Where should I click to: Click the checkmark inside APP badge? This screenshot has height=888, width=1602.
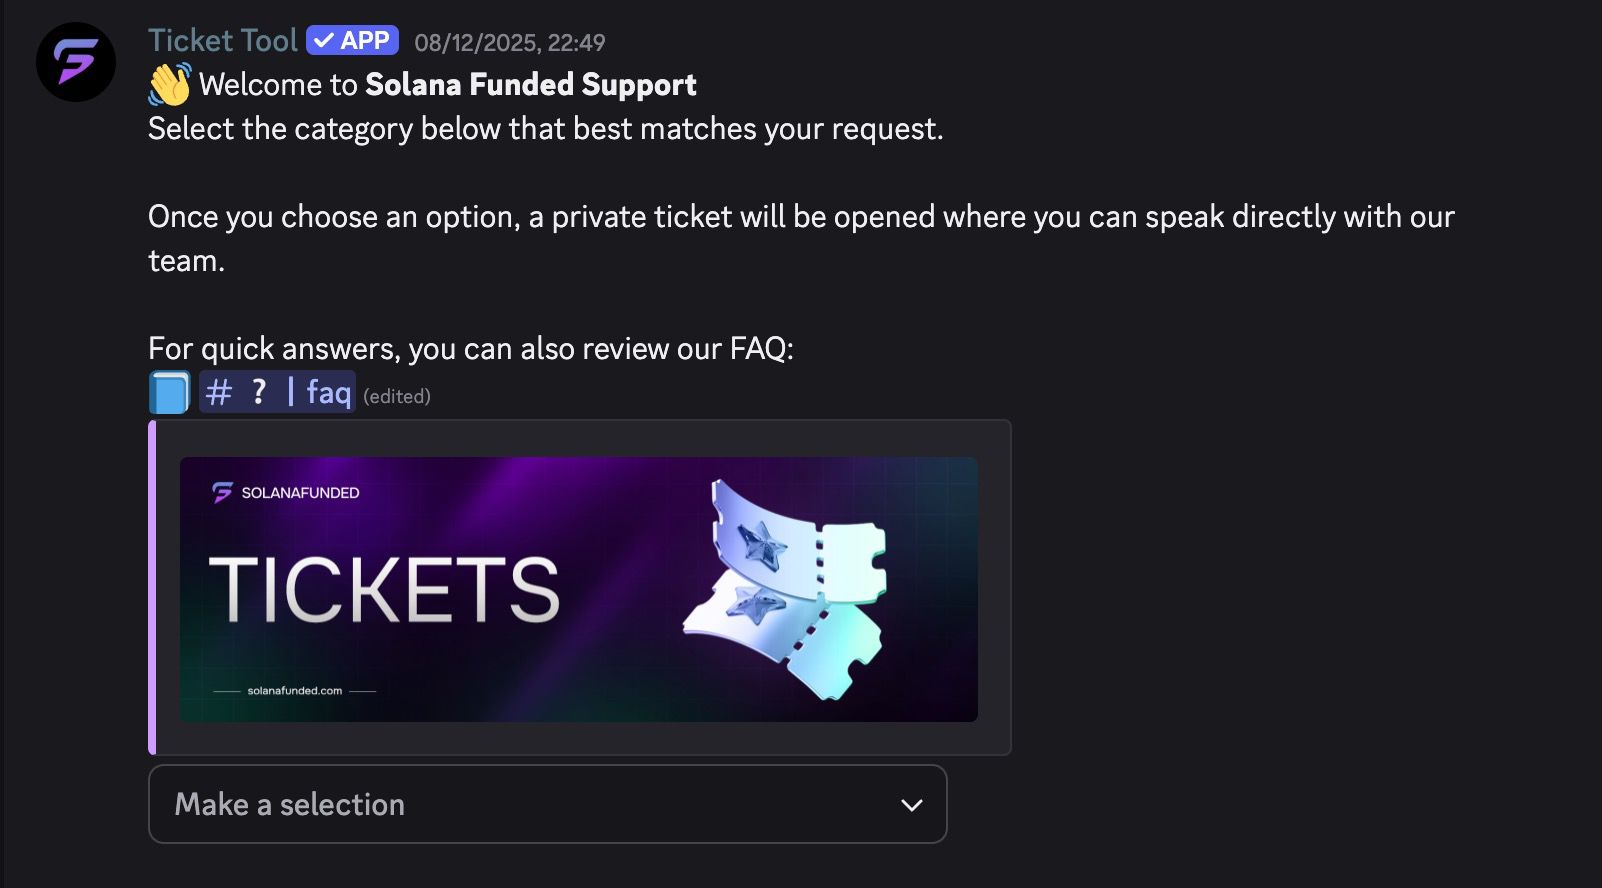click(x=324, y=41)
